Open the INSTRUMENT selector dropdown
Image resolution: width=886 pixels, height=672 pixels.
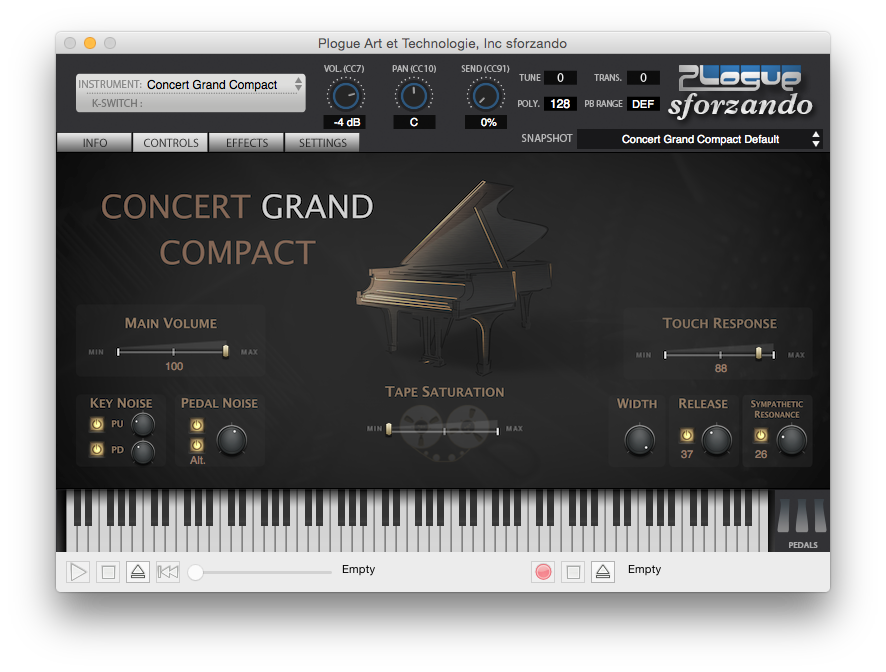(191, 84)
